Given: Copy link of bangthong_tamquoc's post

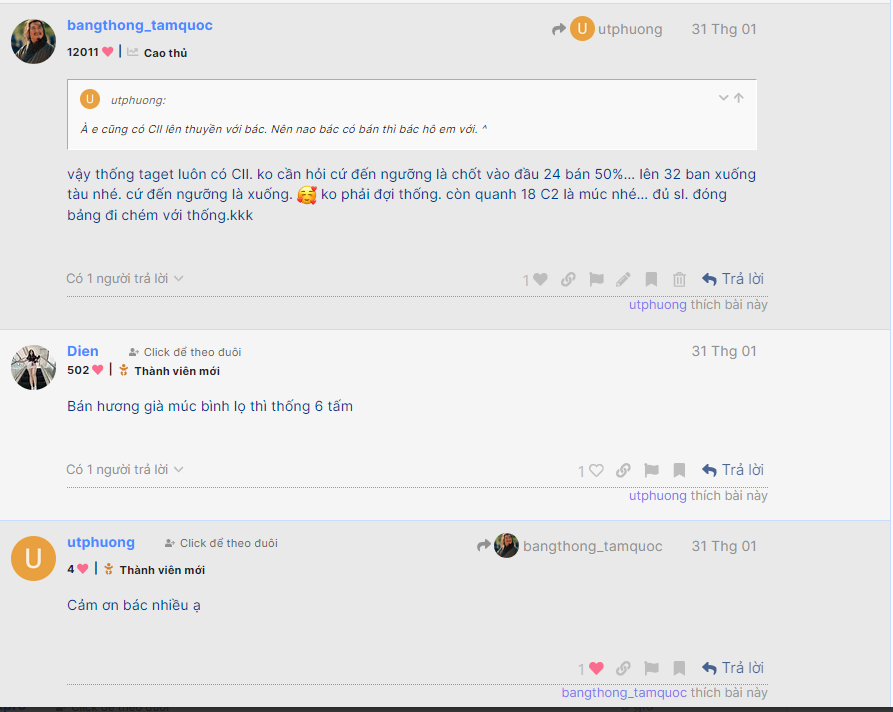Looking at the screenshot, I should pos(568,279).
